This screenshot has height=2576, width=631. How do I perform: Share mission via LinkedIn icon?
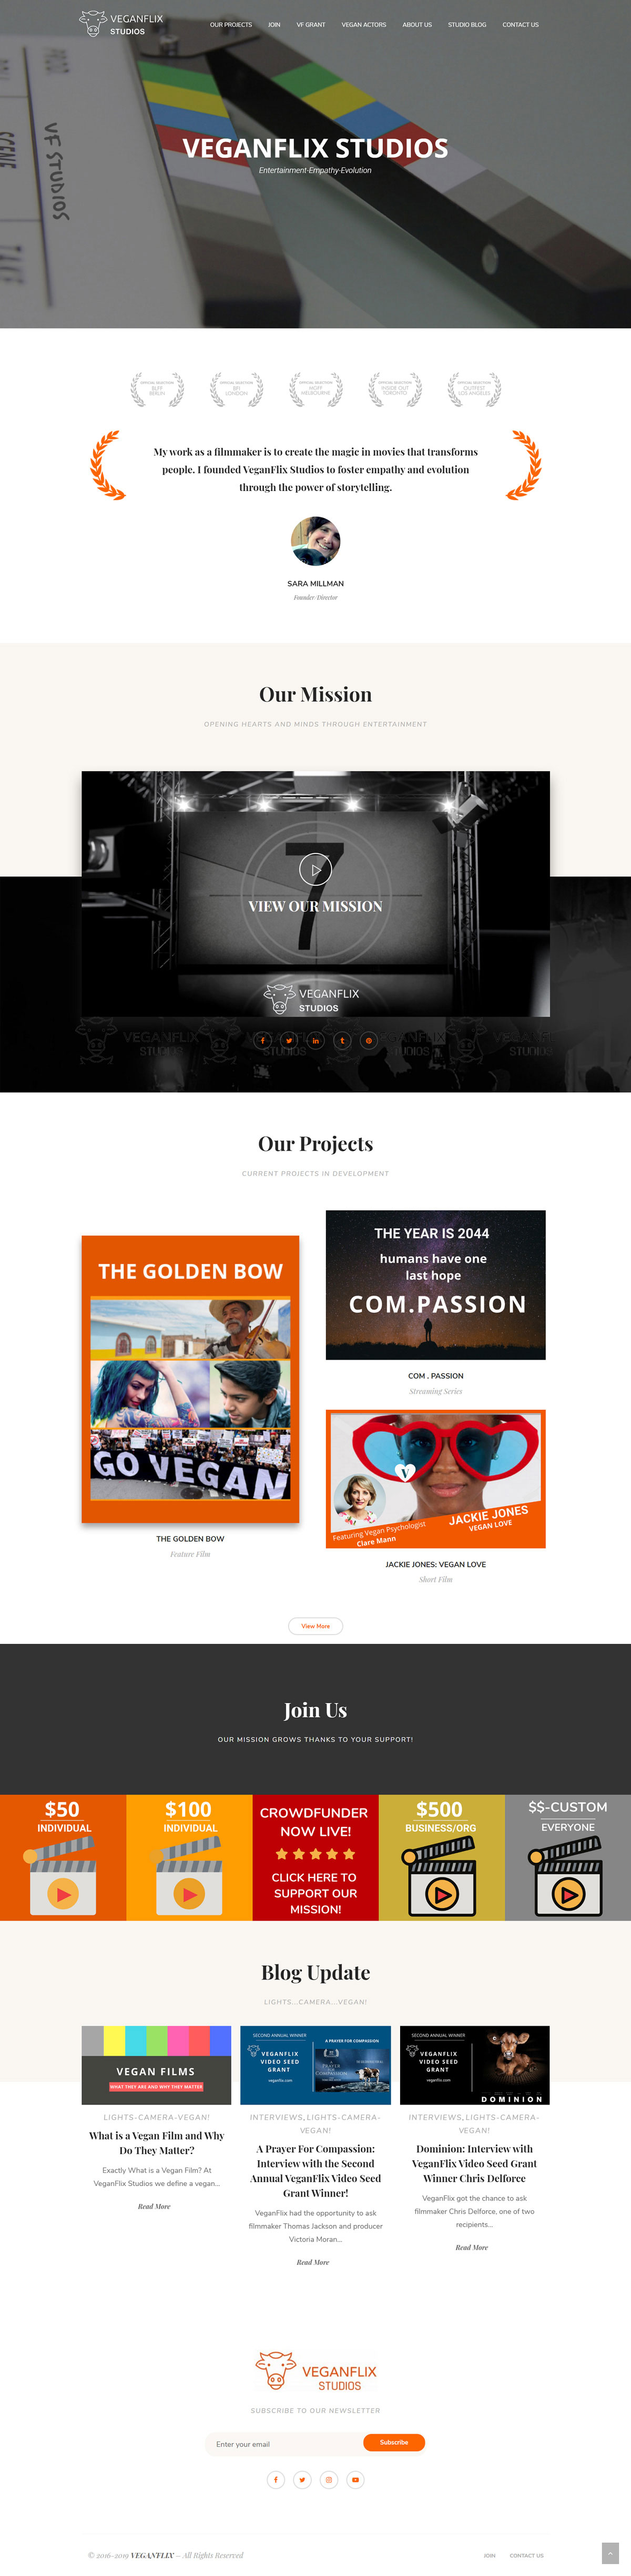pos(316,1040)
